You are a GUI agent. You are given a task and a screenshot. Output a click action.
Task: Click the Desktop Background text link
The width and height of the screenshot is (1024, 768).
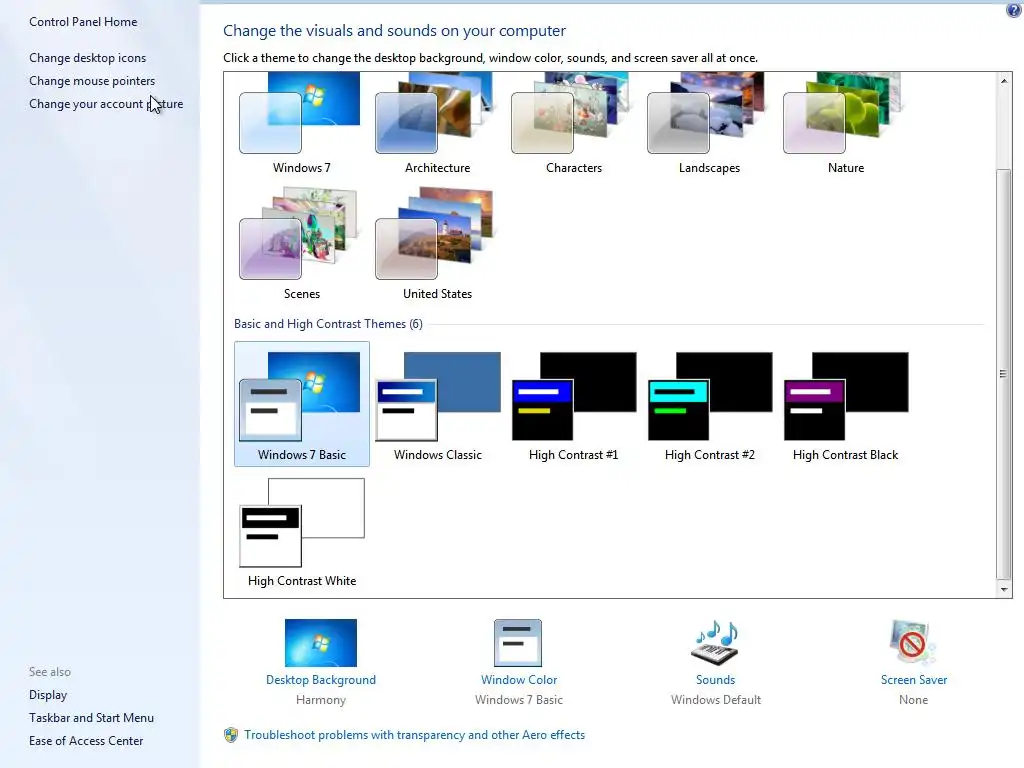321,680
